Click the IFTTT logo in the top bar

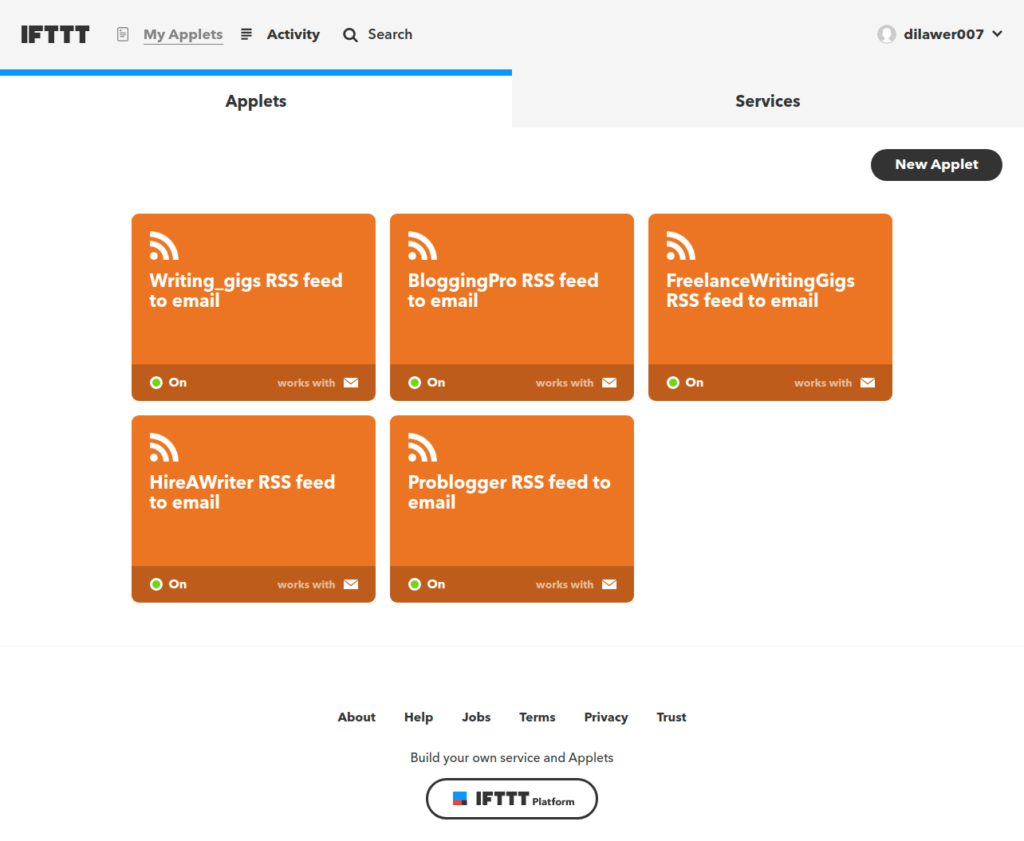55,34
